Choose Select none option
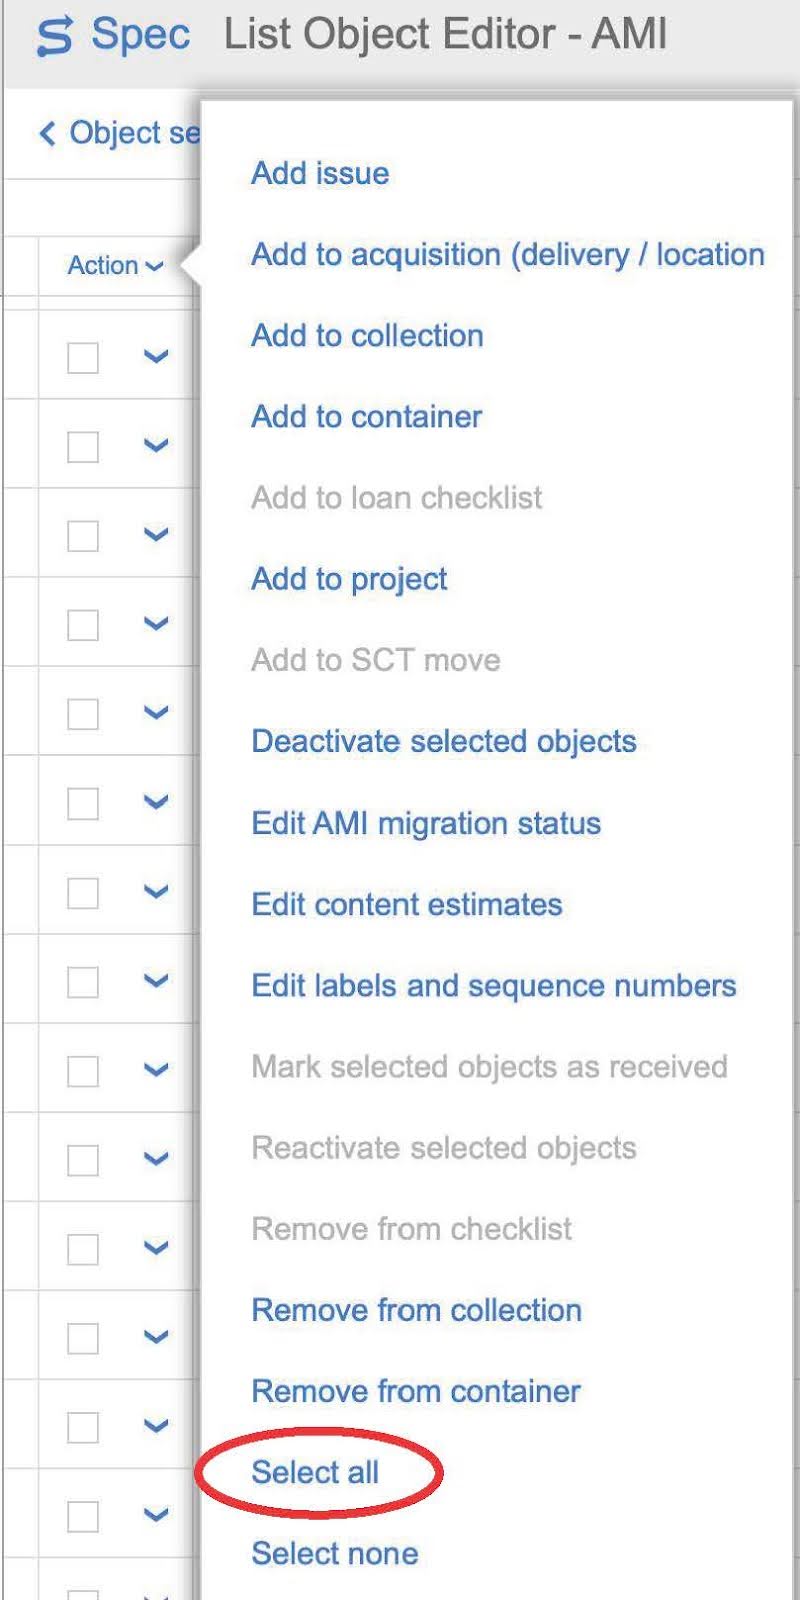The width and height of the screenshot is (800, 1600). click(334, 1553)
